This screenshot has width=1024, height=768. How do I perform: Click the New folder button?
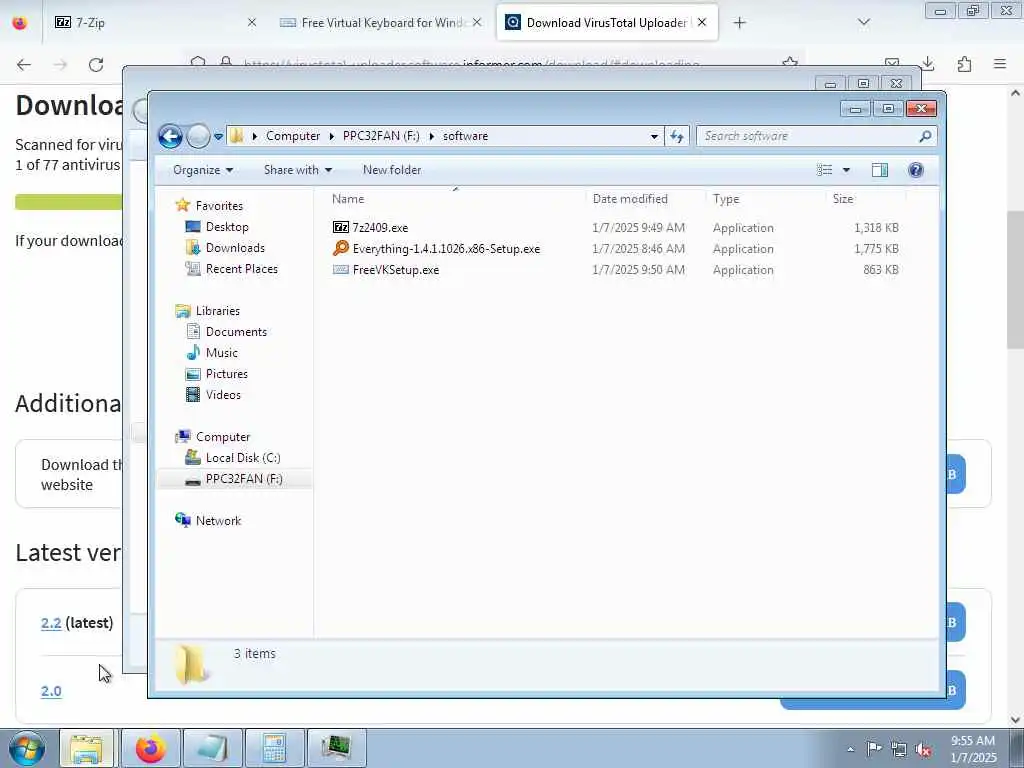tap(392, 170)
